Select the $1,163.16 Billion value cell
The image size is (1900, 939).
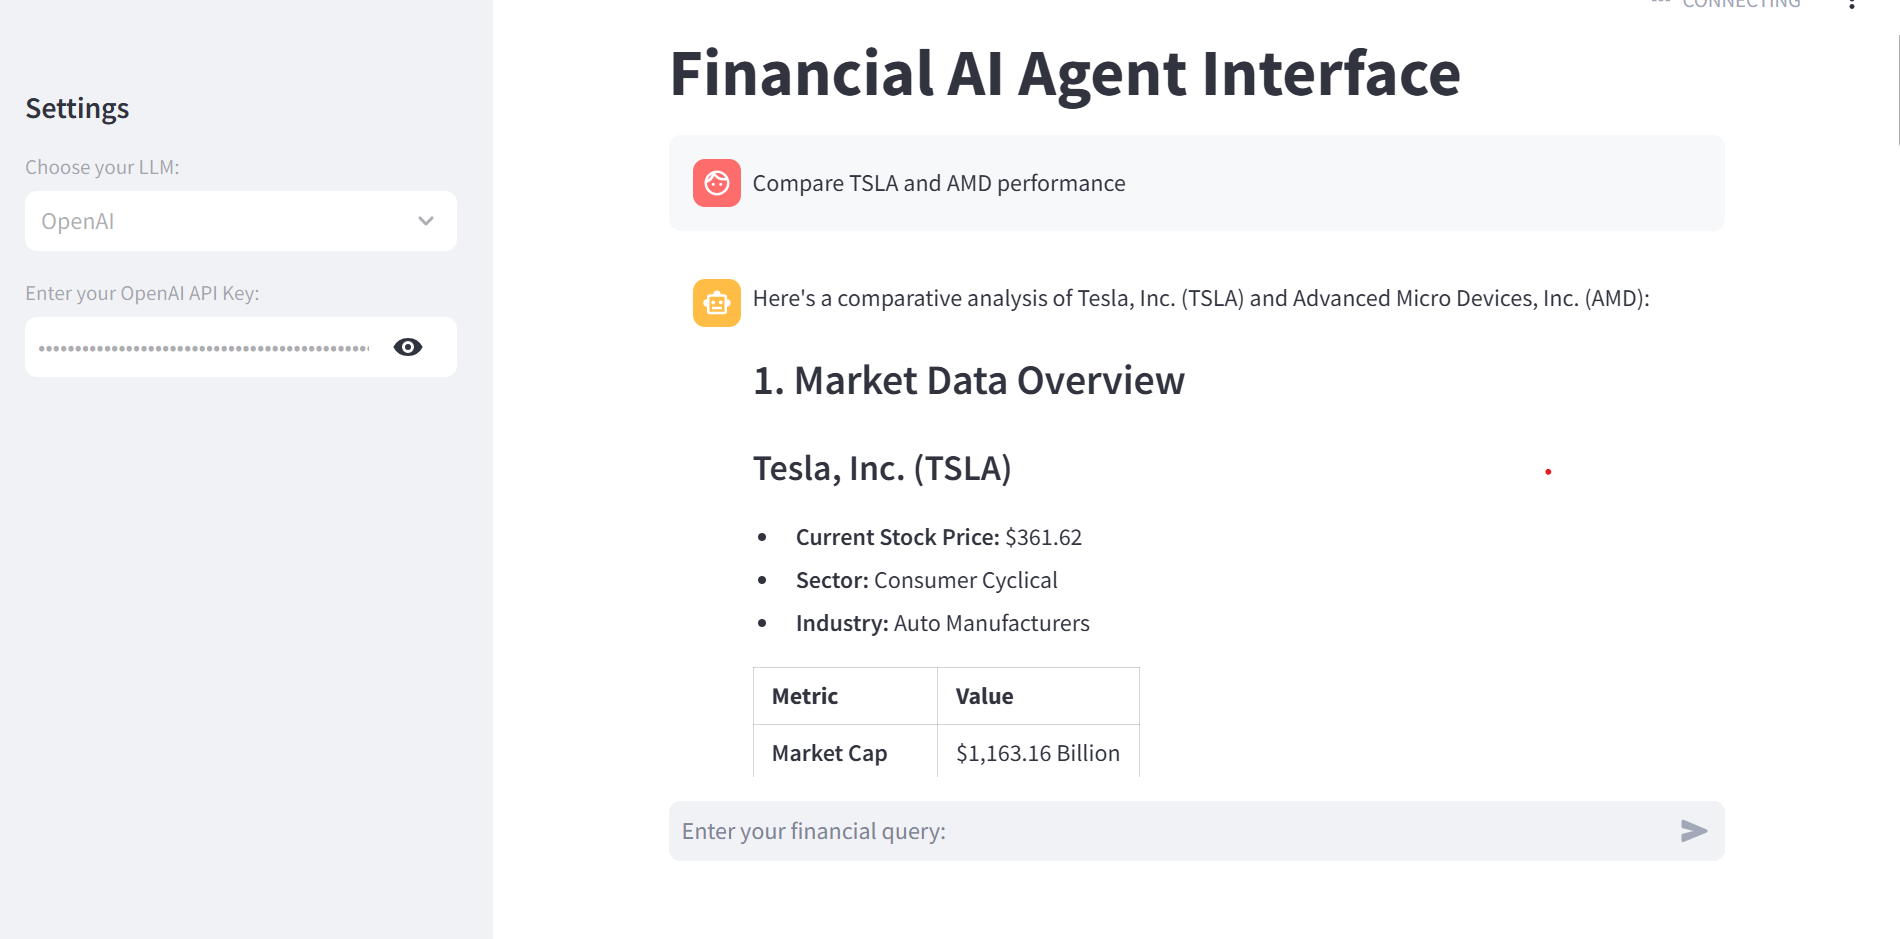1037,753
